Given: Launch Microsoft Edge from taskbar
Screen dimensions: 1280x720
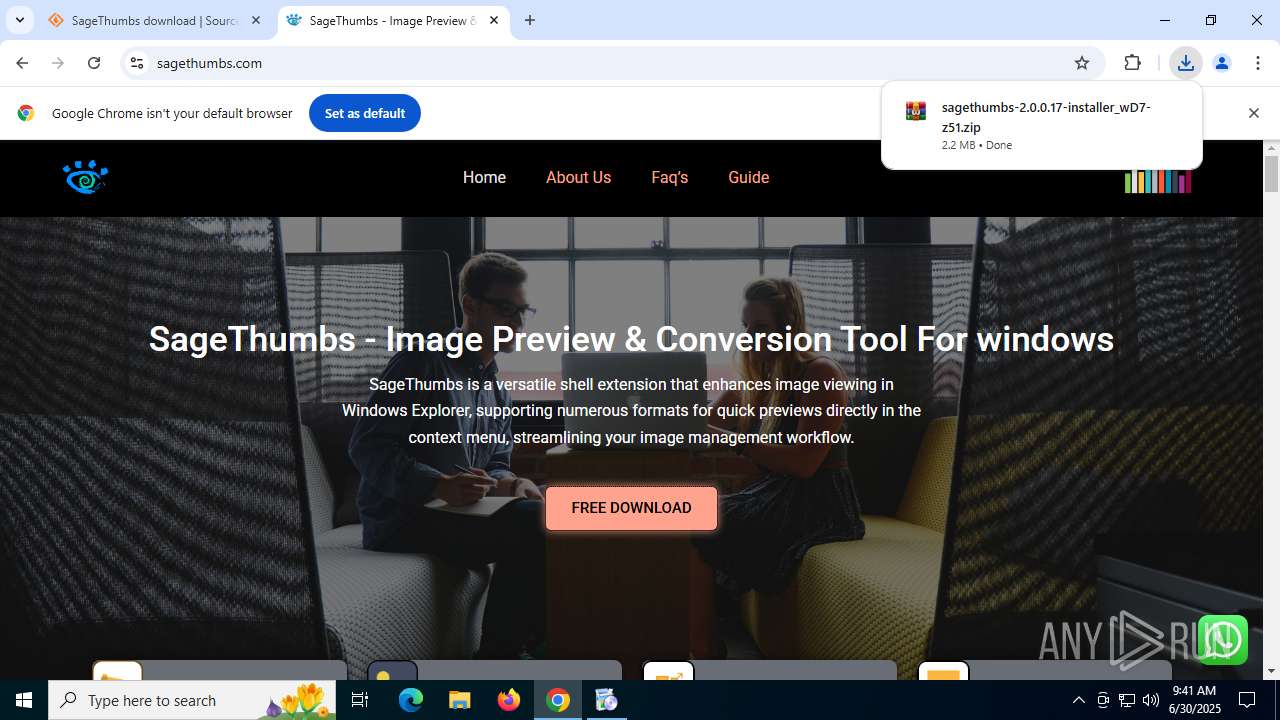Looking at the screenshot, I should pyautogui.click(x=411, y=700).
